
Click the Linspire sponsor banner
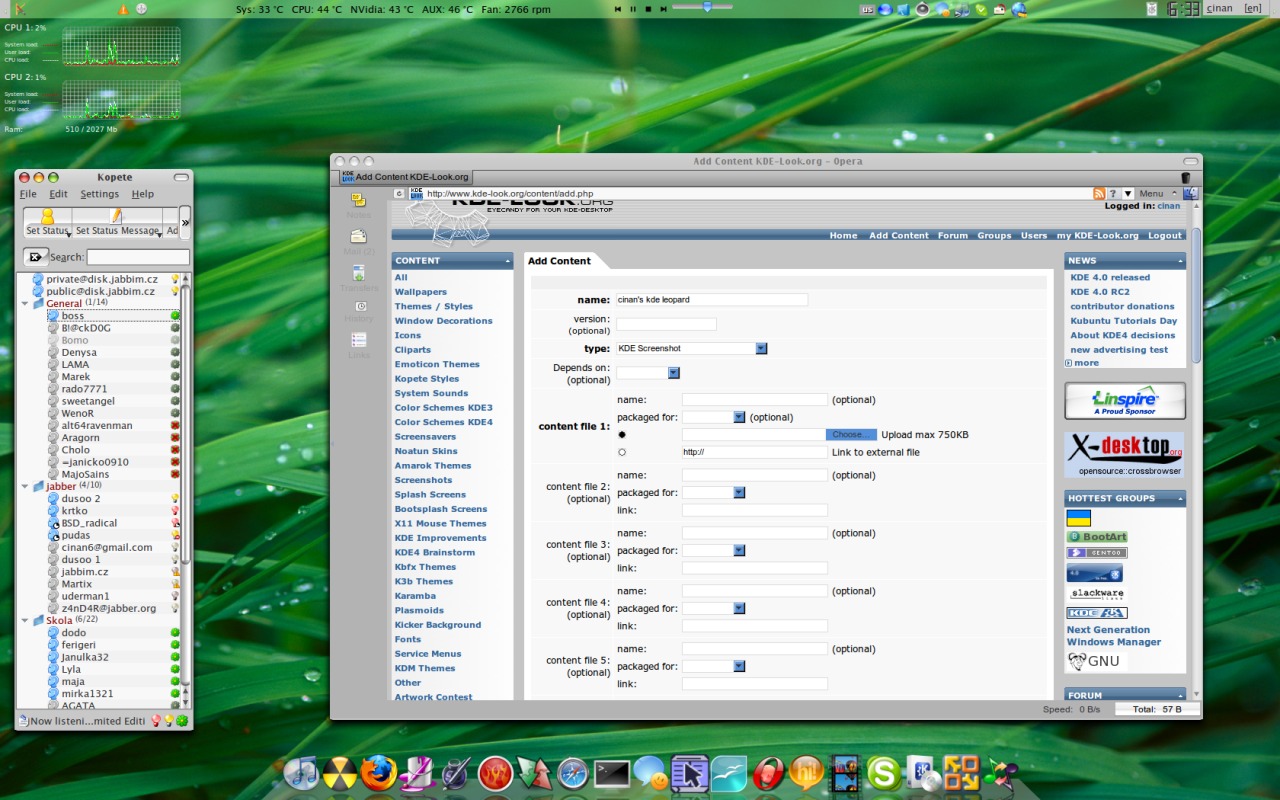(x=1125, y=401)
